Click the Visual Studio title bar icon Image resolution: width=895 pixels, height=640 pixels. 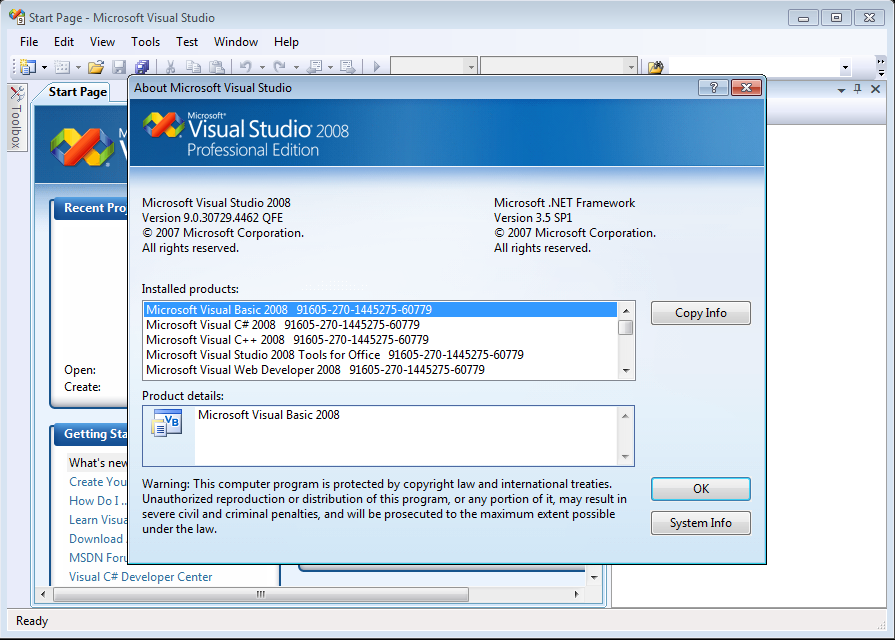[17, 18]
